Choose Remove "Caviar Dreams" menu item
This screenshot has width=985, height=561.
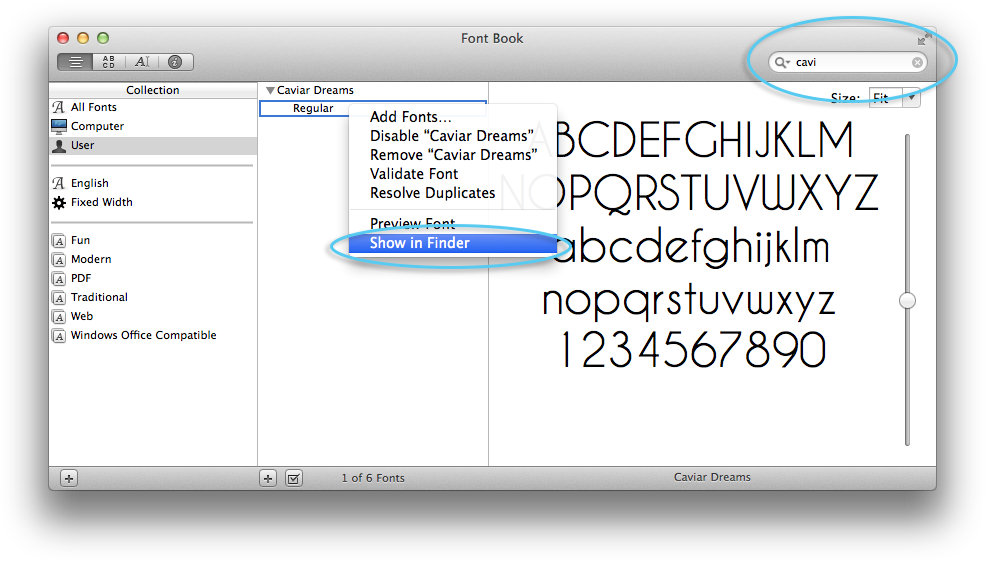click(x=454, y=155)
